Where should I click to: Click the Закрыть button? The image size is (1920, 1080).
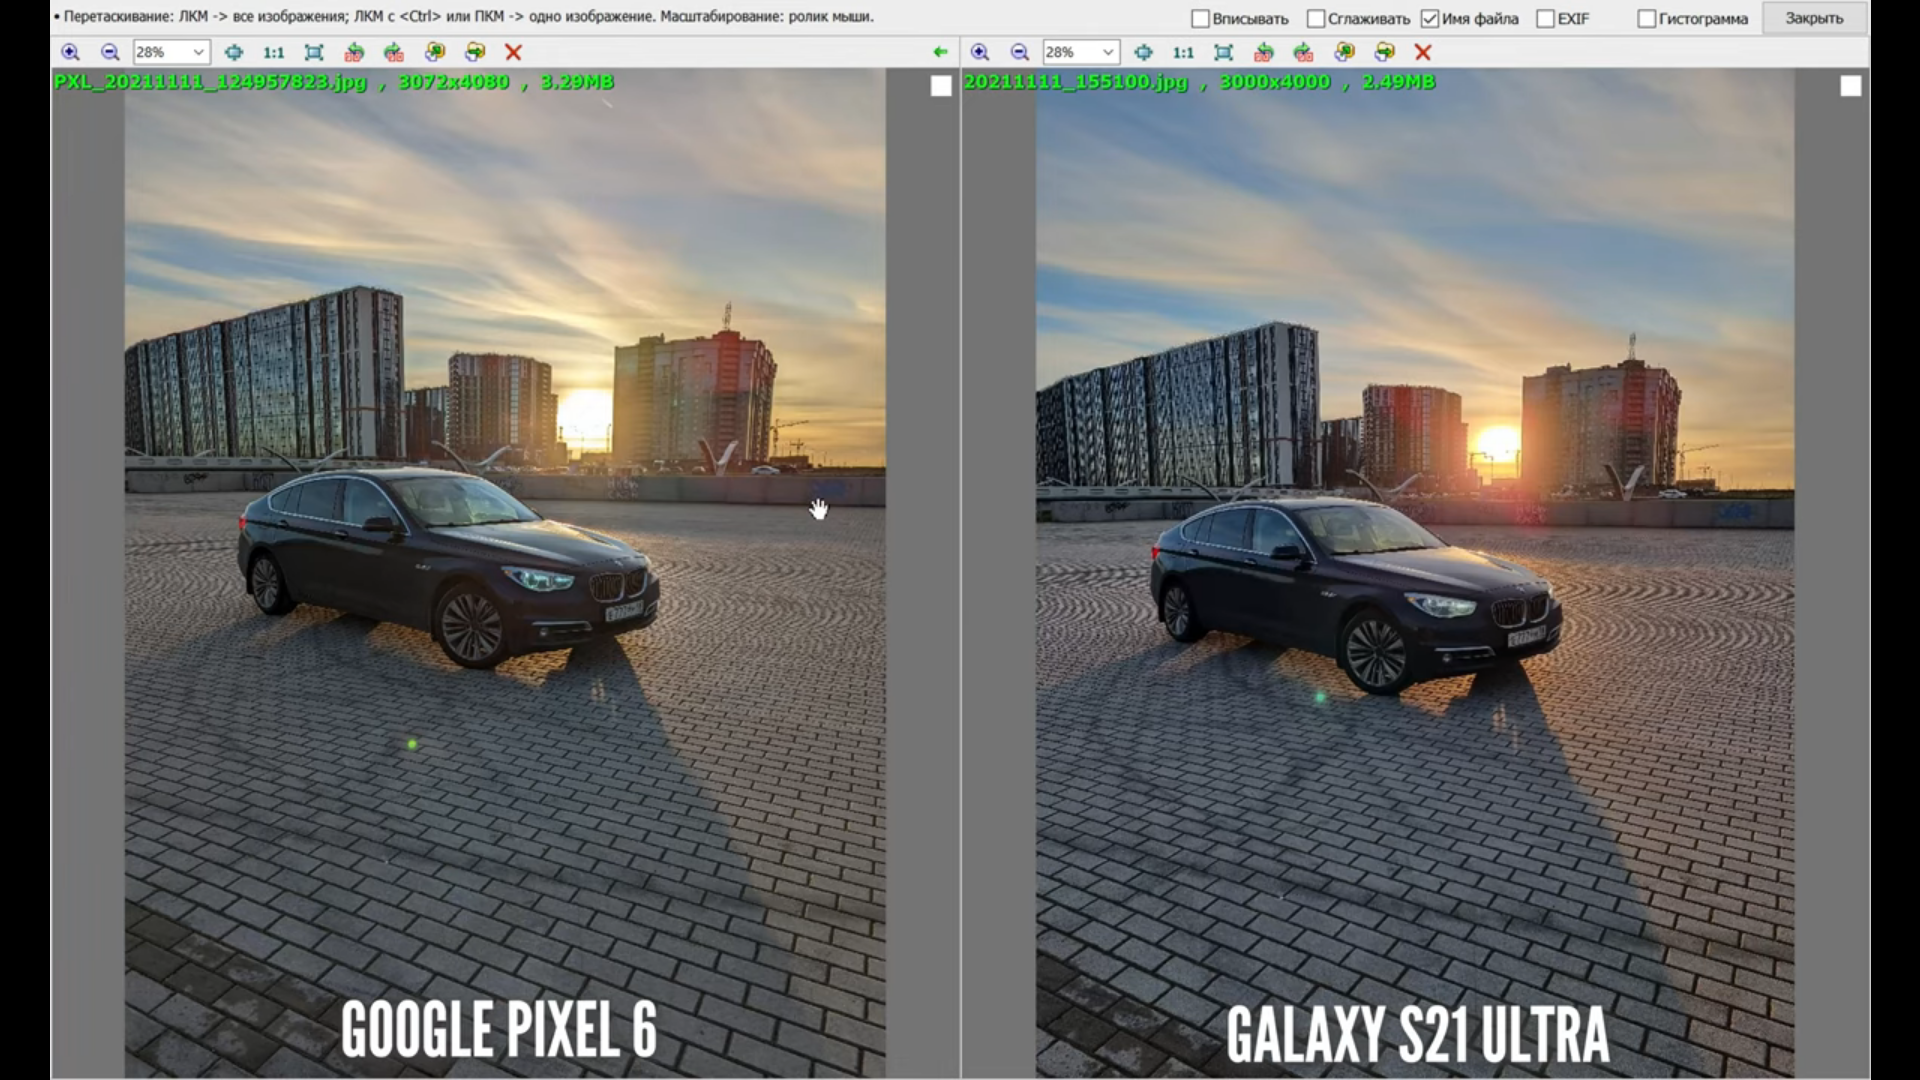1814,19
